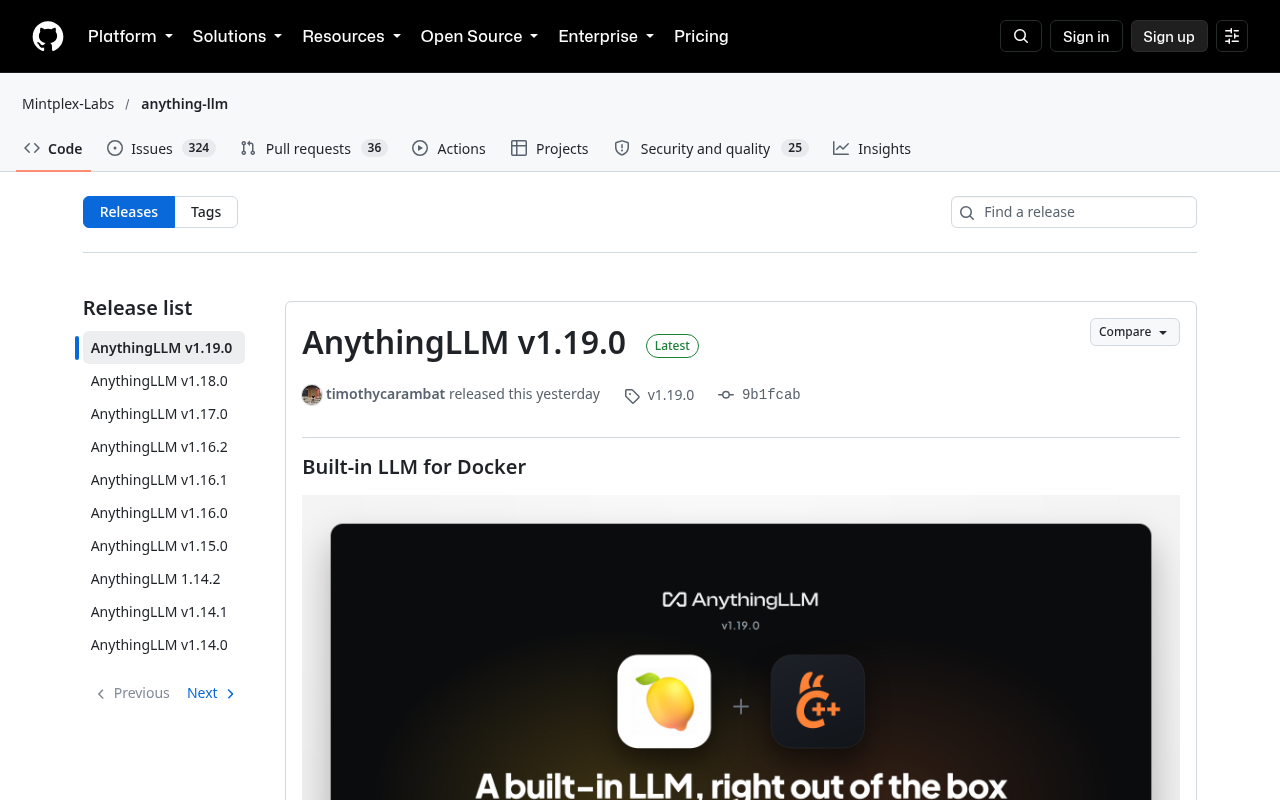Expand the Compare dropdown
The image size is (1280, 800).
pos(1134,332)
